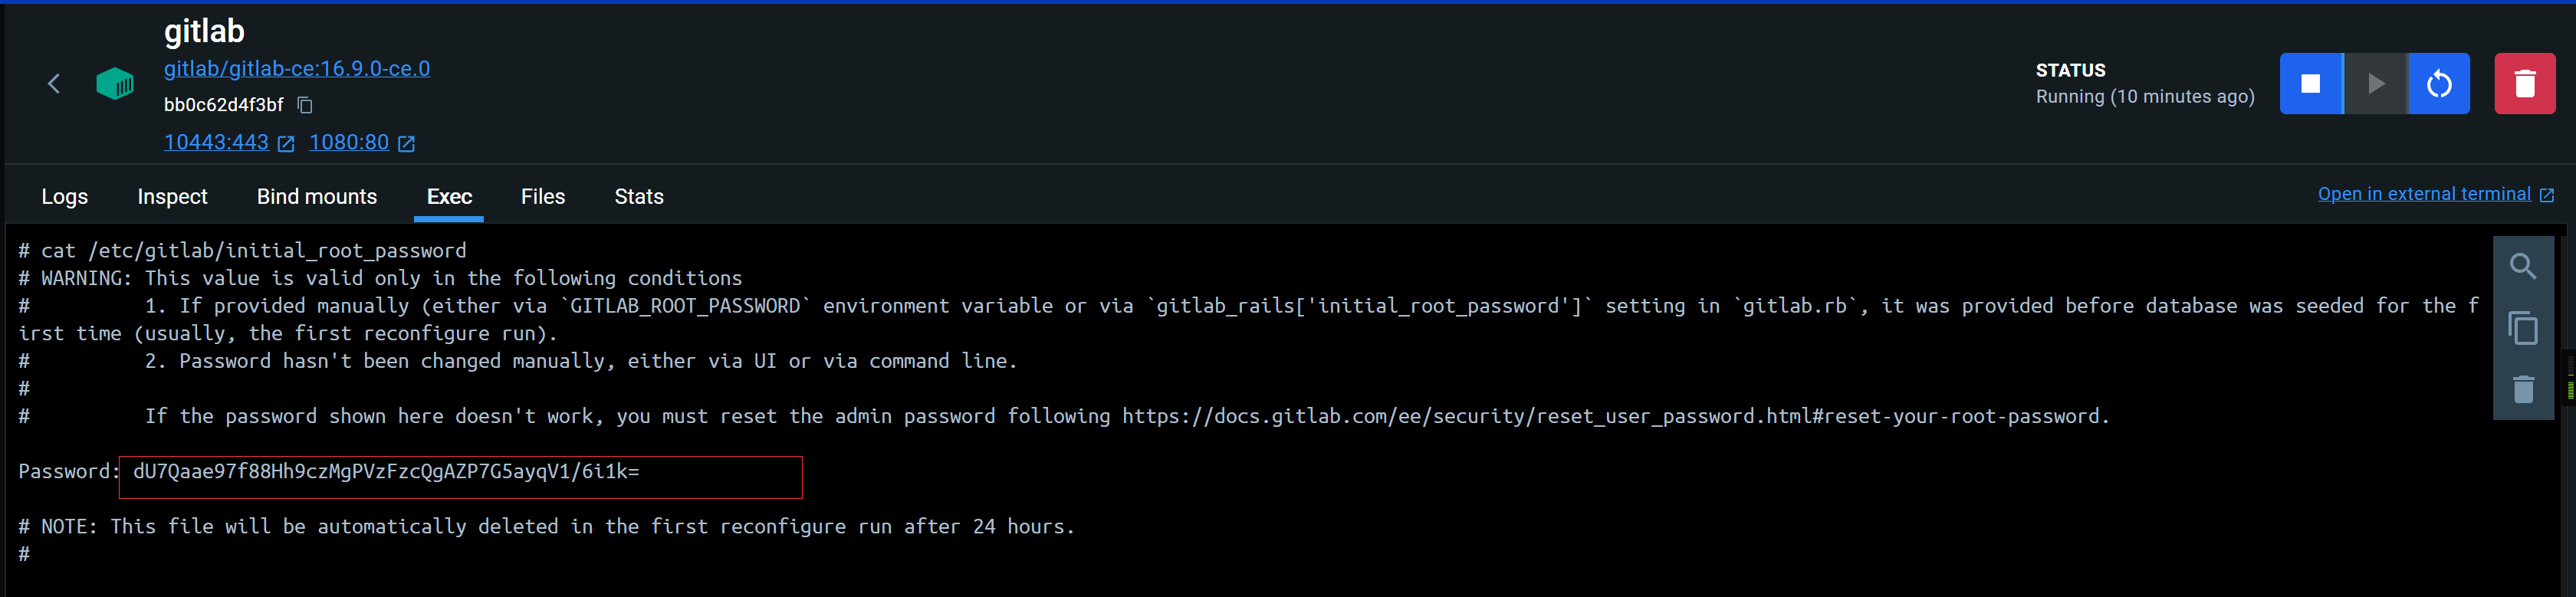
Task: Click the greyed-out start play button
Action: pyautogui.click(x=2376, y=84)
